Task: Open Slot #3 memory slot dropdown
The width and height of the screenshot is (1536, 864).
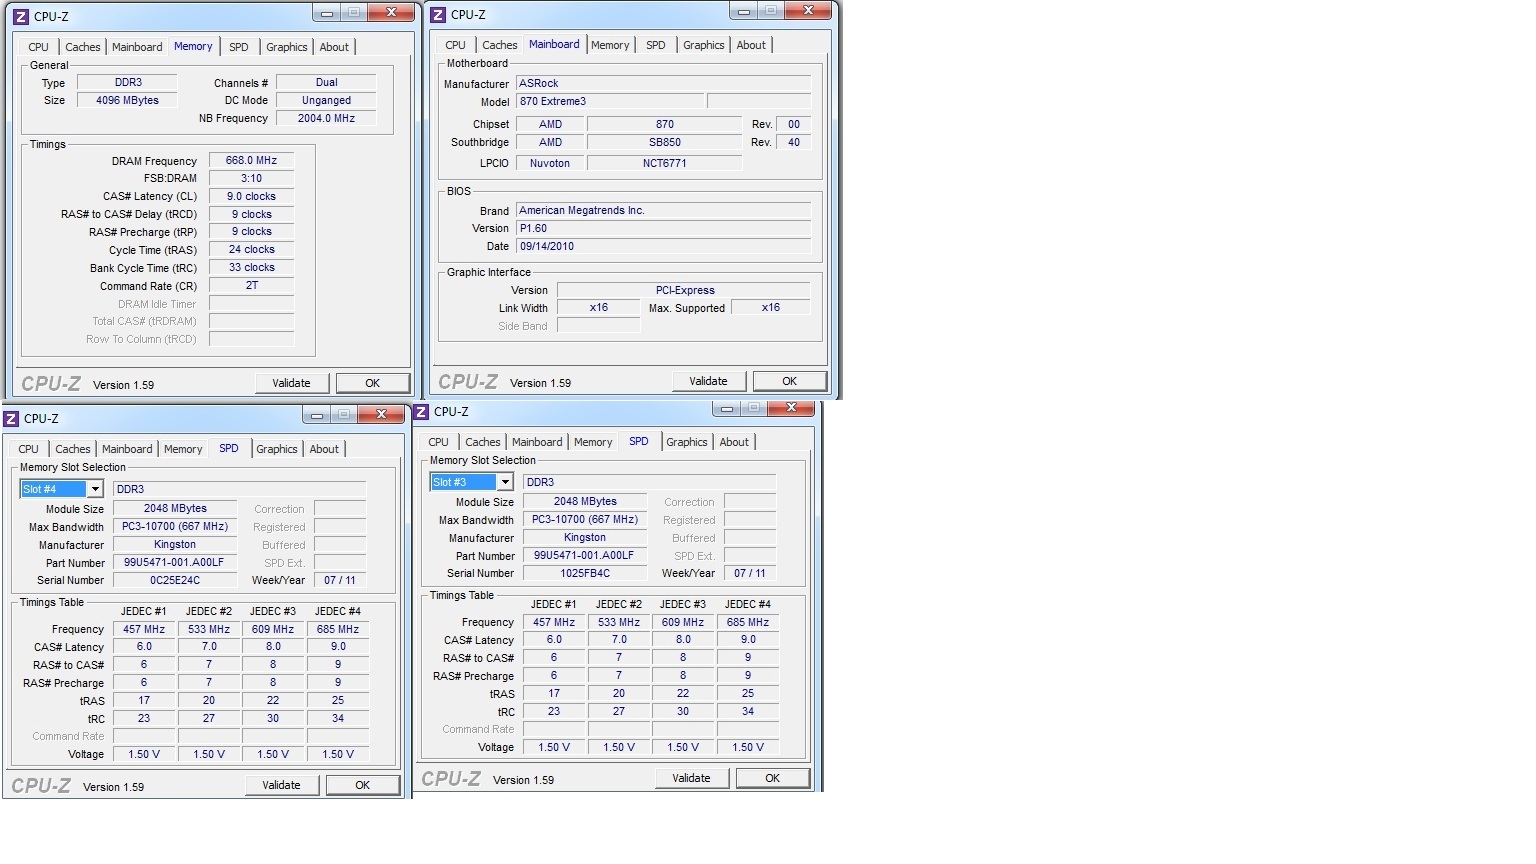Action: point(505,482)
